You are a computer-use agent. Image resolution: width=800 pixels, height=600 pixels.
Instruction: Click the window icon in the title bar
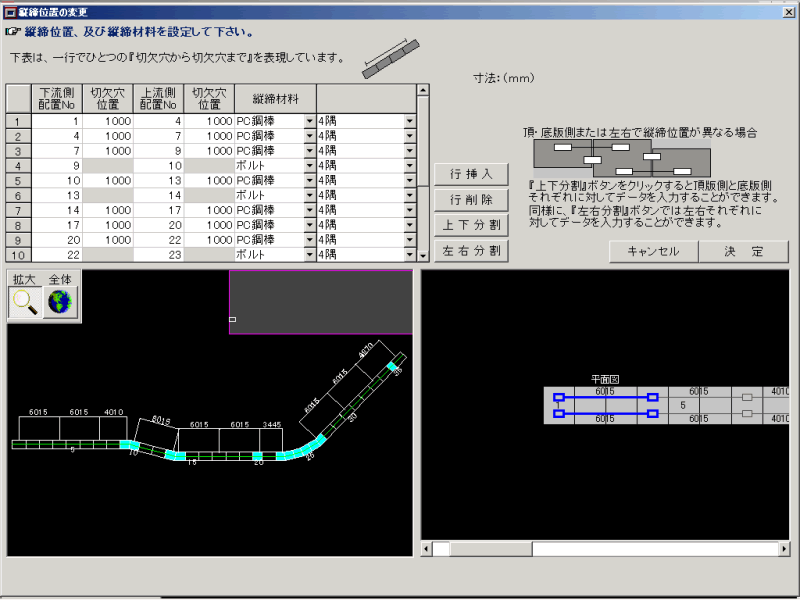pos(10,11)
